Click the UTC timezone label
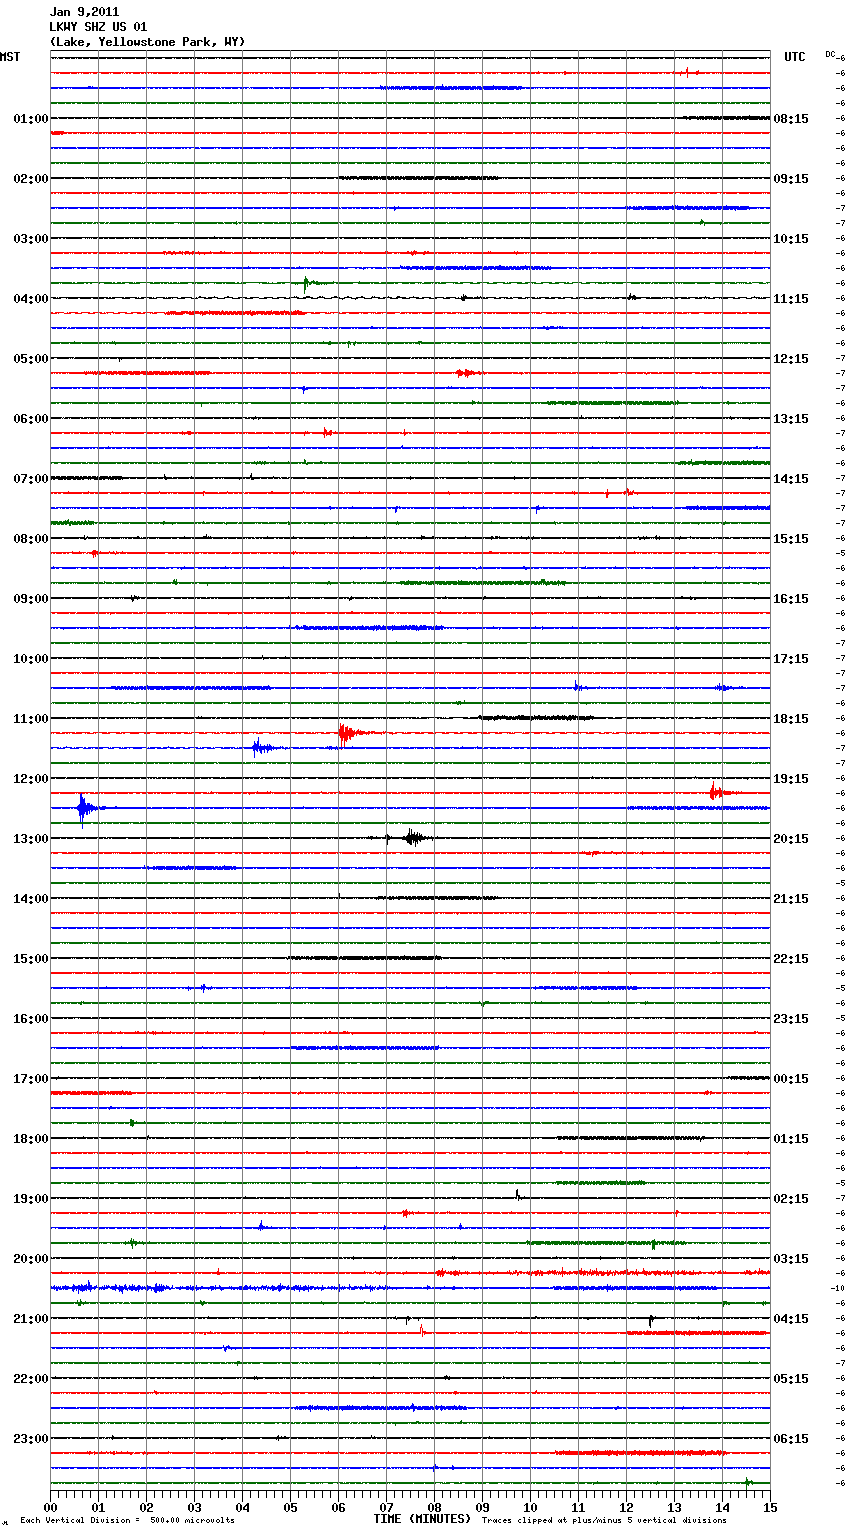The height and width of the screenshot is (1534, 850). pyautogui.click(x=795, y=57)
